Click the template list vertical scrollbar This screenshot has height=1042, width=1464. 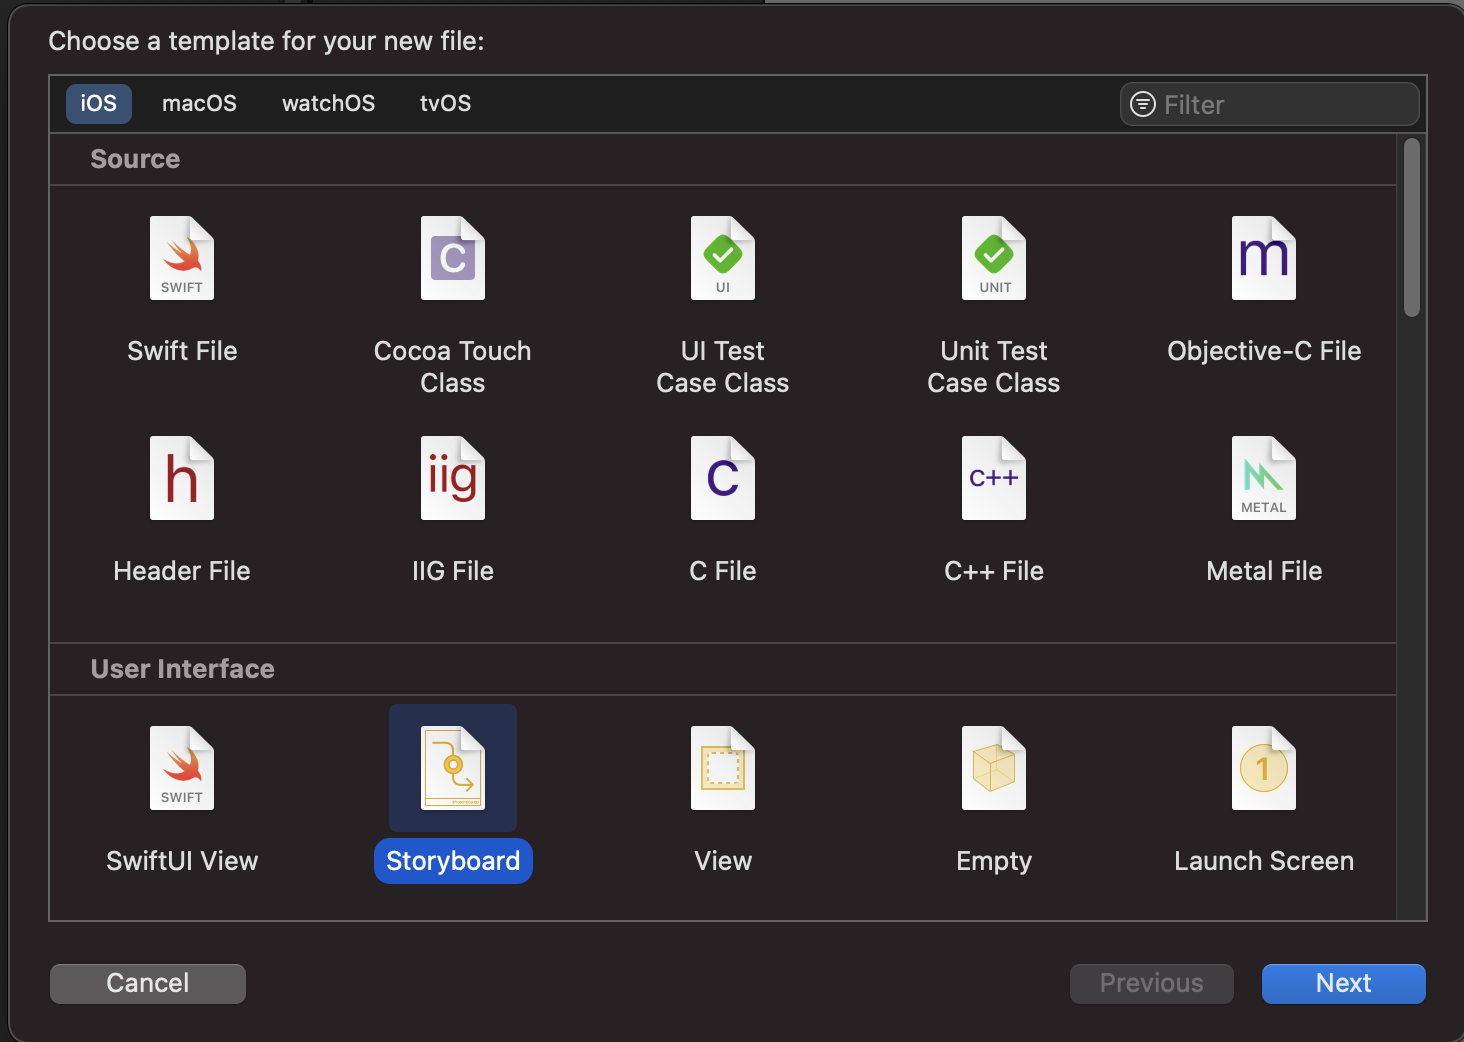(x=1412, y=228)
